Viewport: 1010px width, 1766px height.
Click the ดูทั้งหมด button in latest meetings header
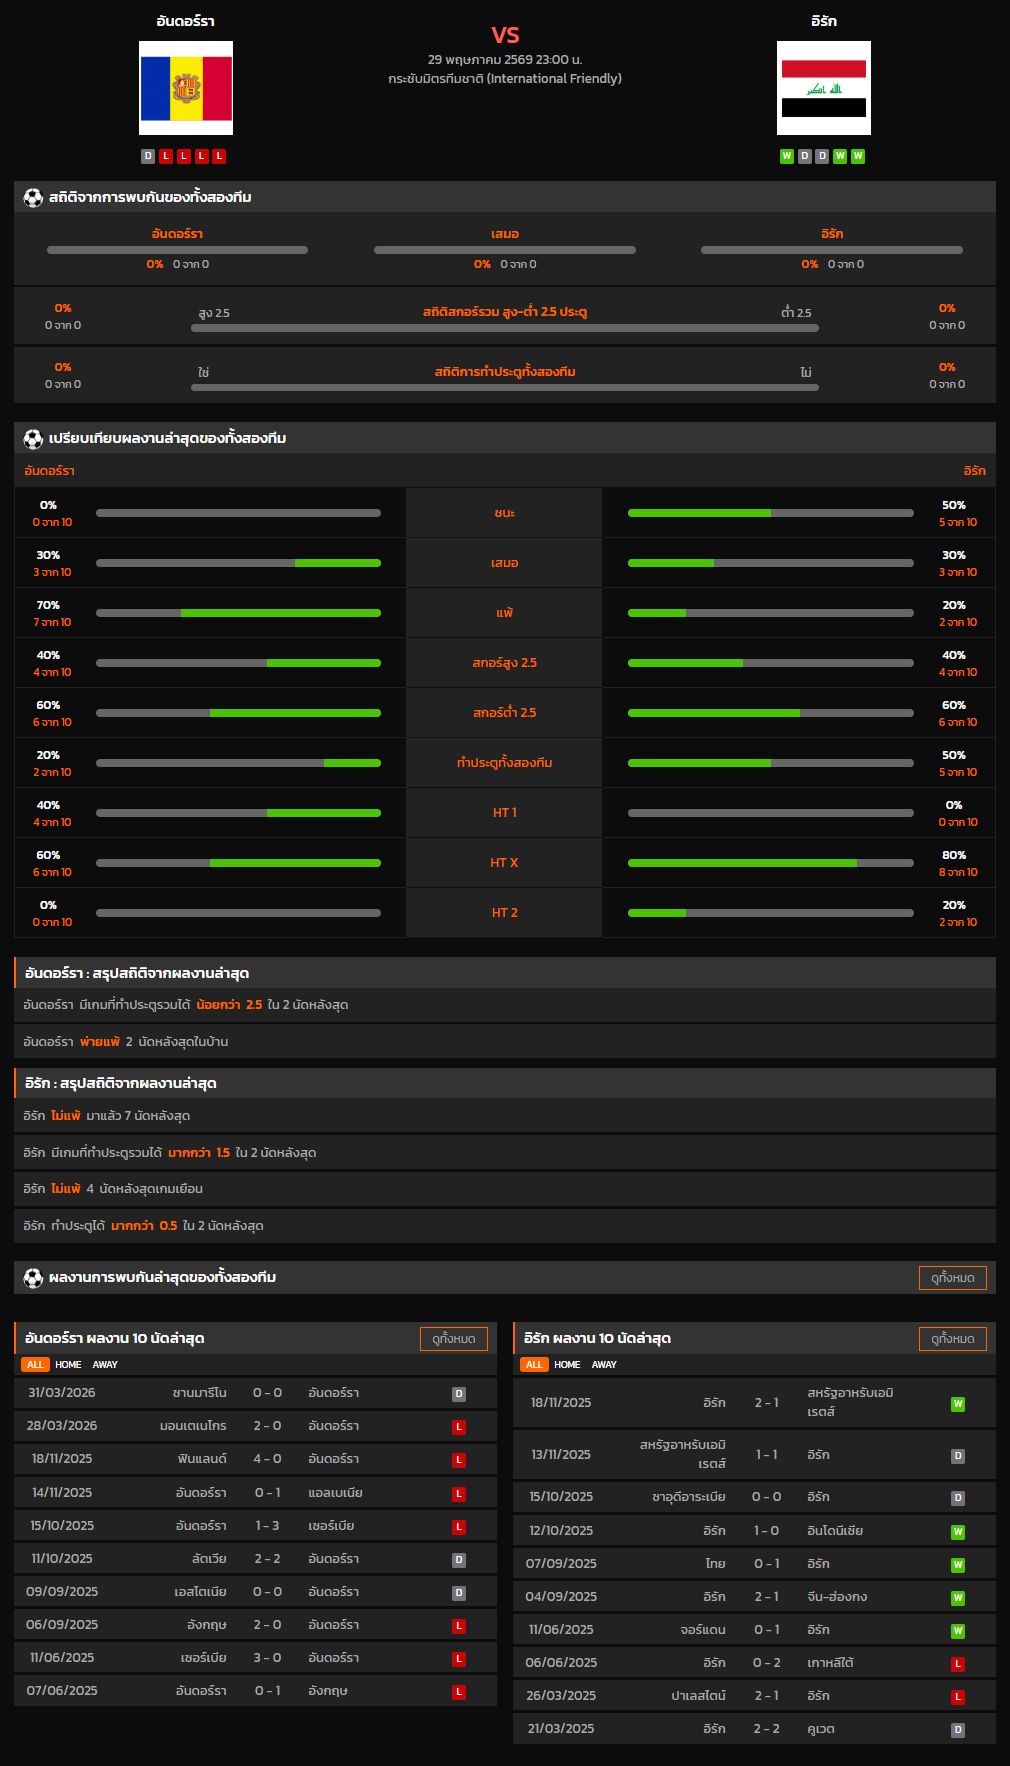pos(953,1277)
